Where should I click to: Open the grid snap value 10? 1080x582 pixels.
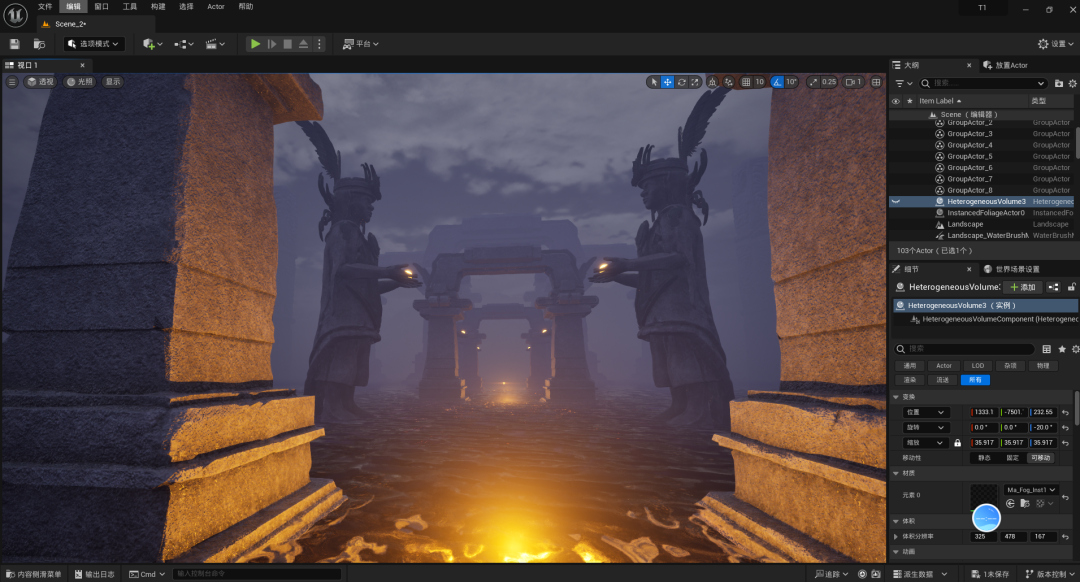(760, 82)
